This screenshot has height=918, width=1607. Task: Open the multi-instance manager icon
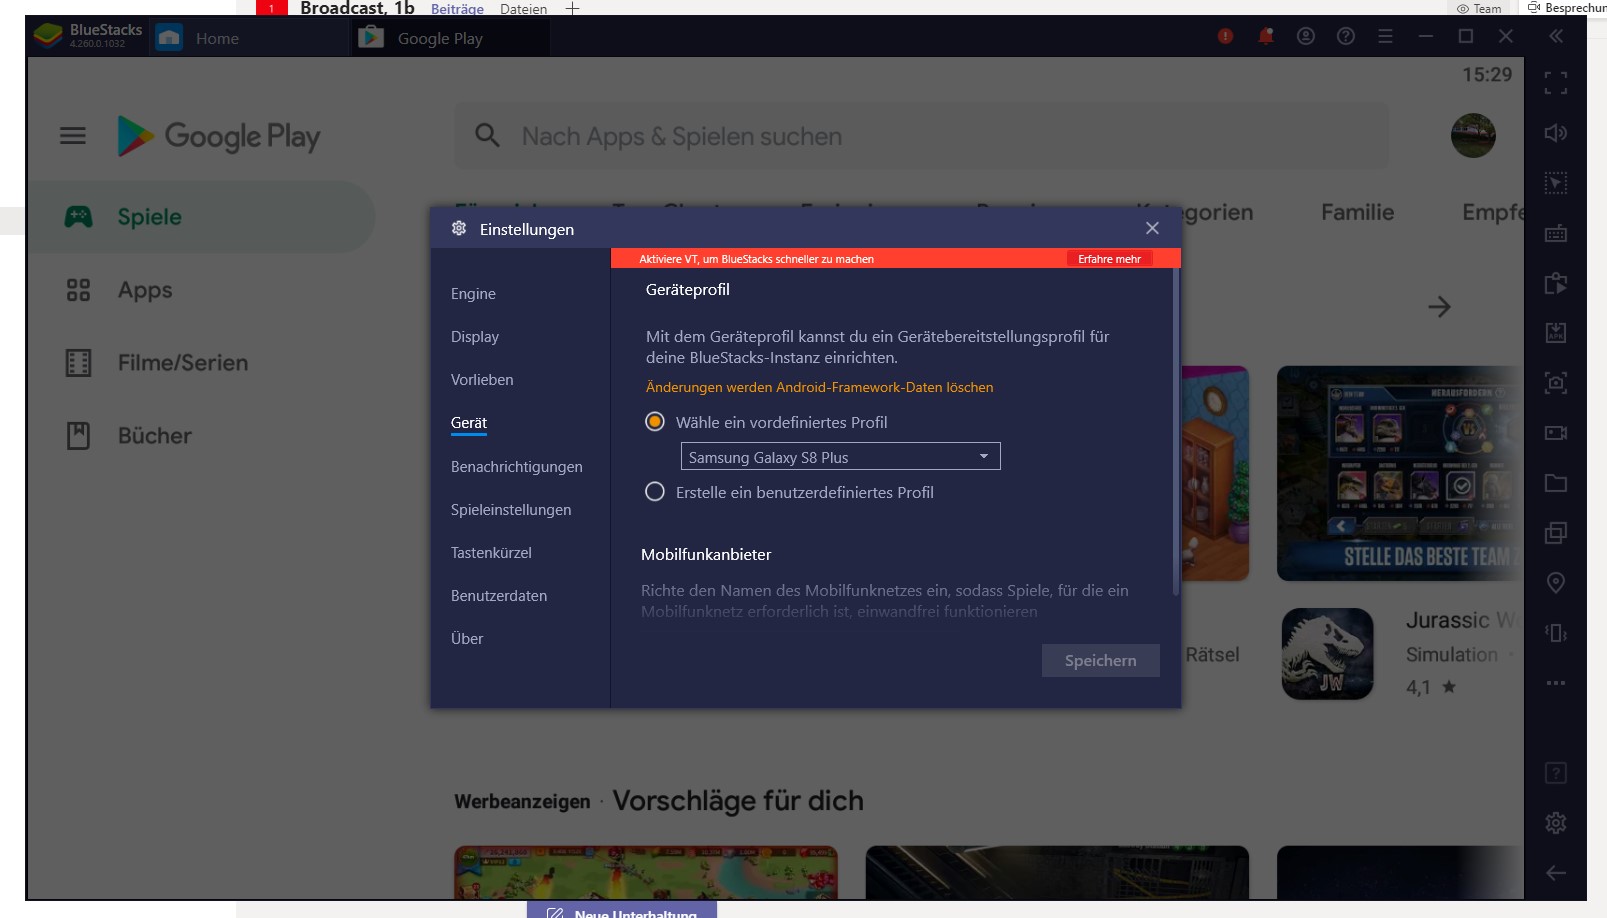click(x=1555, y=533)
